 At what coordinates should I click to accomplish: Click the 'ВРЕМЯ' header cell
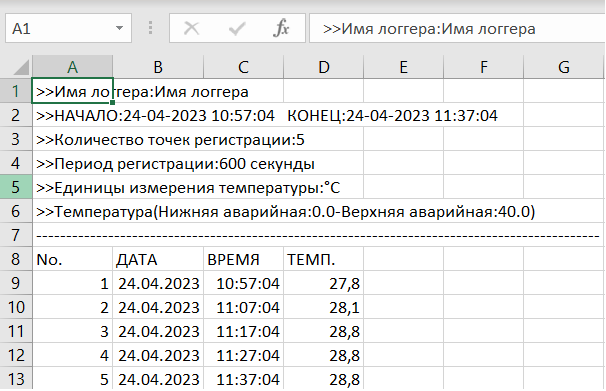pyautogui.click(x=243, y=259)
